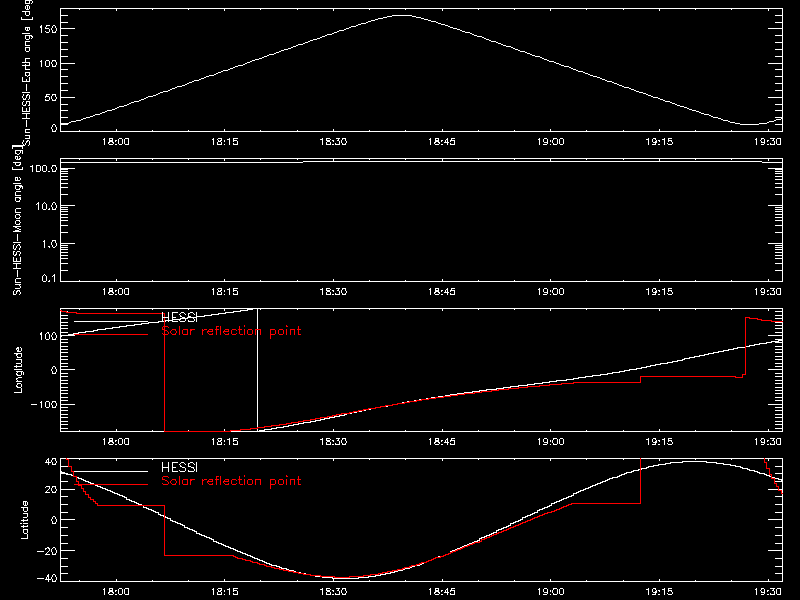The width and height of the screenshot is (800, 600).
Task: Click the 19:00 time label under the Earth angle plot
Action: coord(551,142)
